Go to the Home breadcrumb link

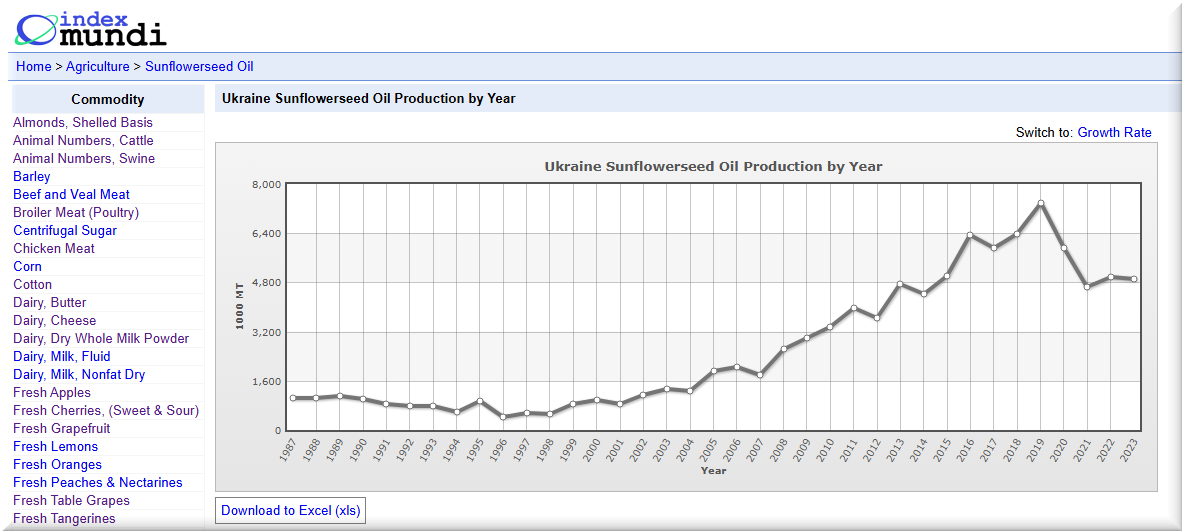point(33,67)
